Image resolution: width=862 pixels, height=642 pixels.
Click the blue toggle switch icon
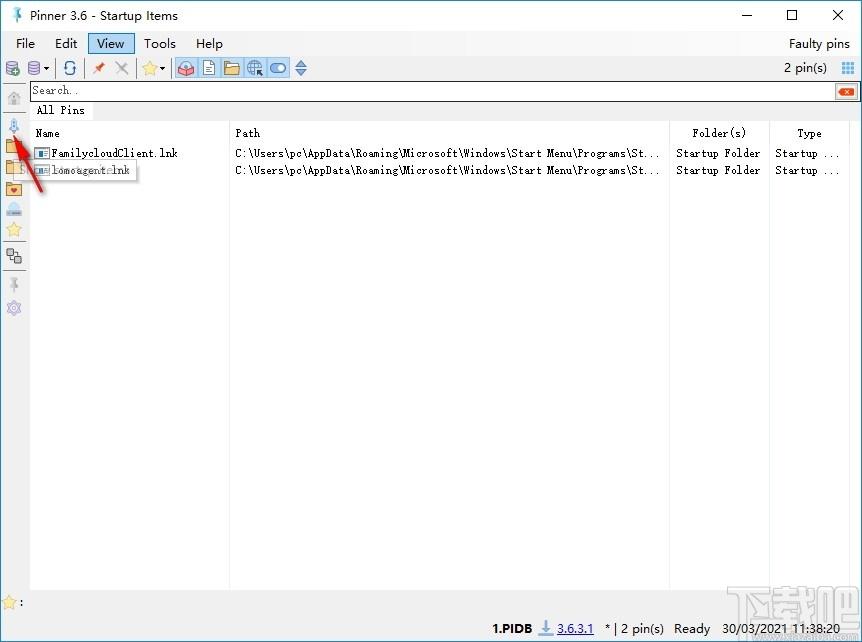(x=278, y=68)
